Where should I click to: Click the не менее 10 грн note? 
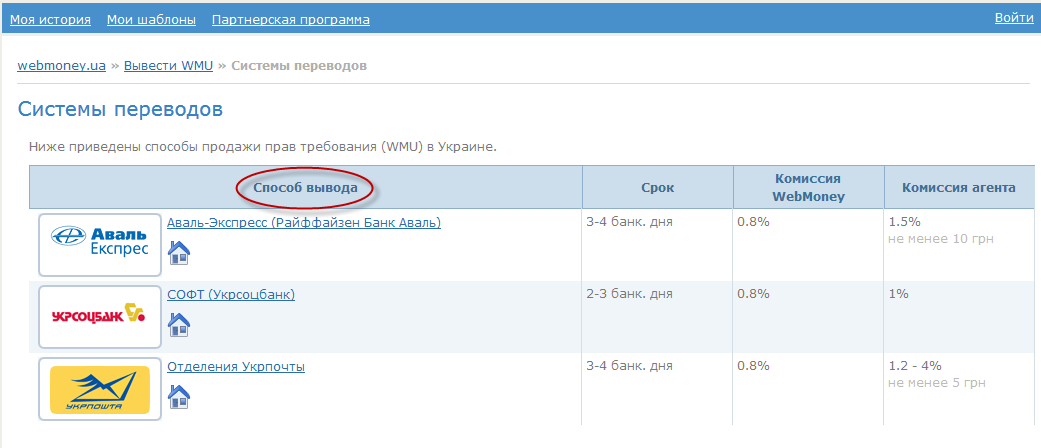click(941, 239)
